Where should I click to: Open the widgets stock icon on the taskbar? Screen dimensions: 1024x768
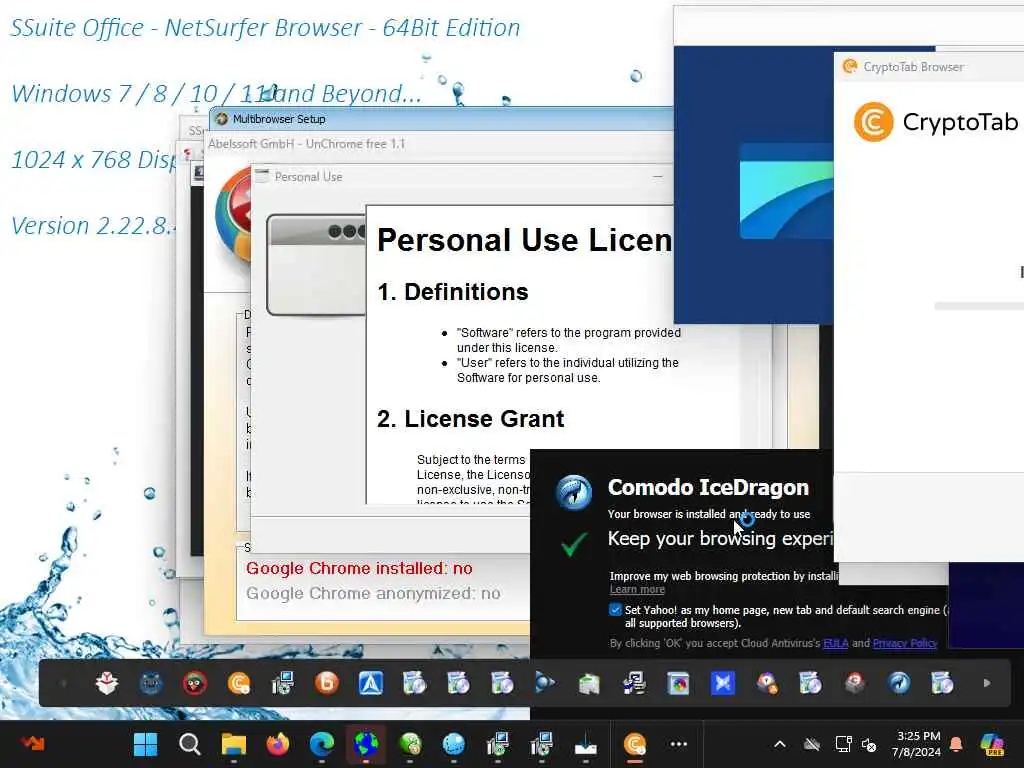click(x=32, y=743)
